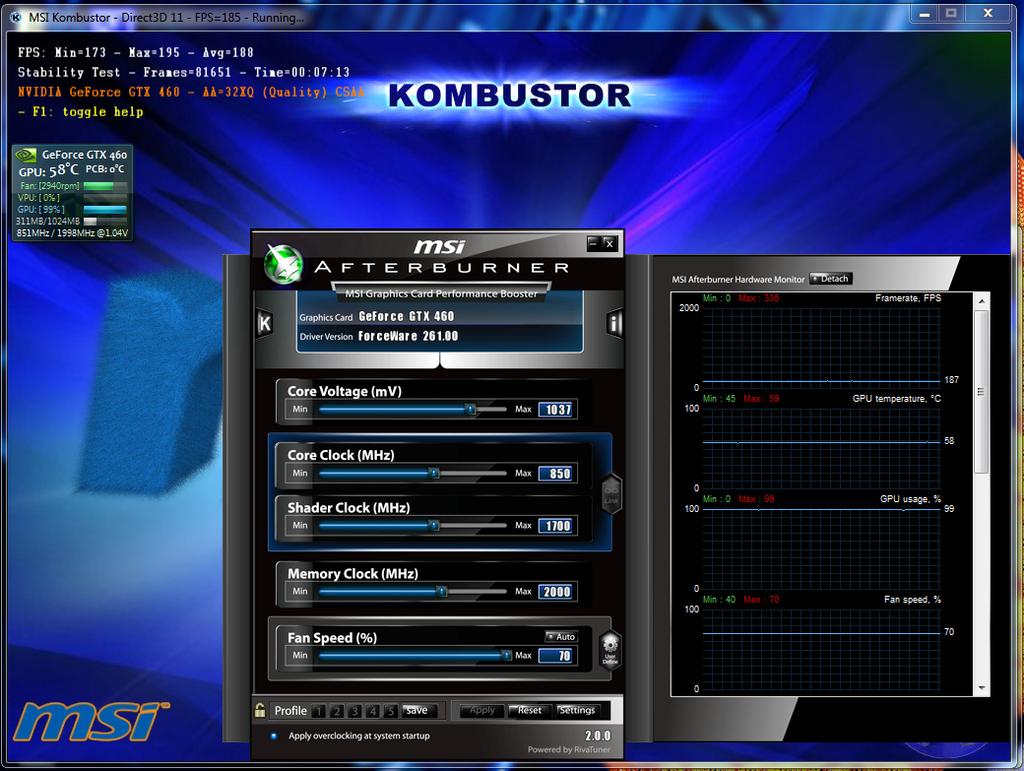The image size is (1024, 771).
Task: Click the 'Stability Test' frames line
Action: point(184,72)
